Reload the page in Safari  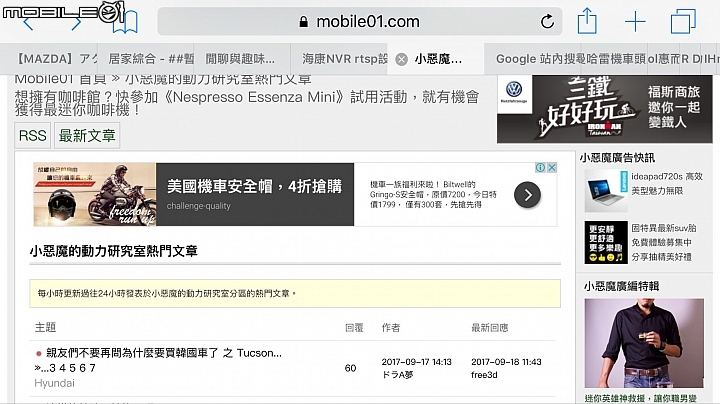[547, 21]
